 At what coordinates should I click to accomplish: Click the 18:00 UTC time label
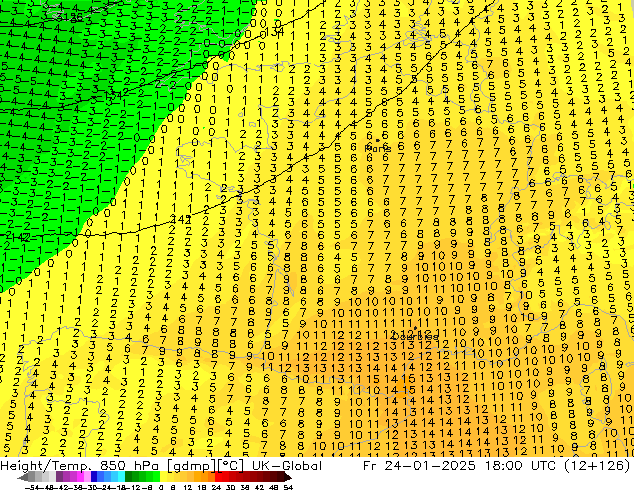click(x=523, y=466)
